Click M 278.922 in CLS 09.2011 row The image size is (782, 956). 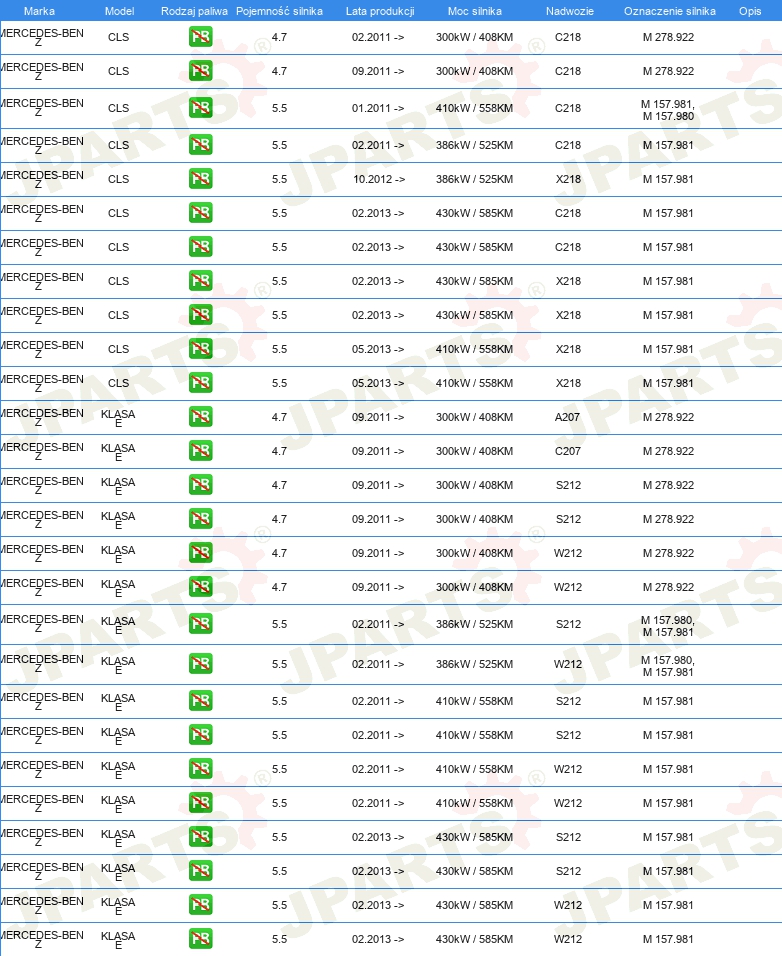(x=668, y=71)
